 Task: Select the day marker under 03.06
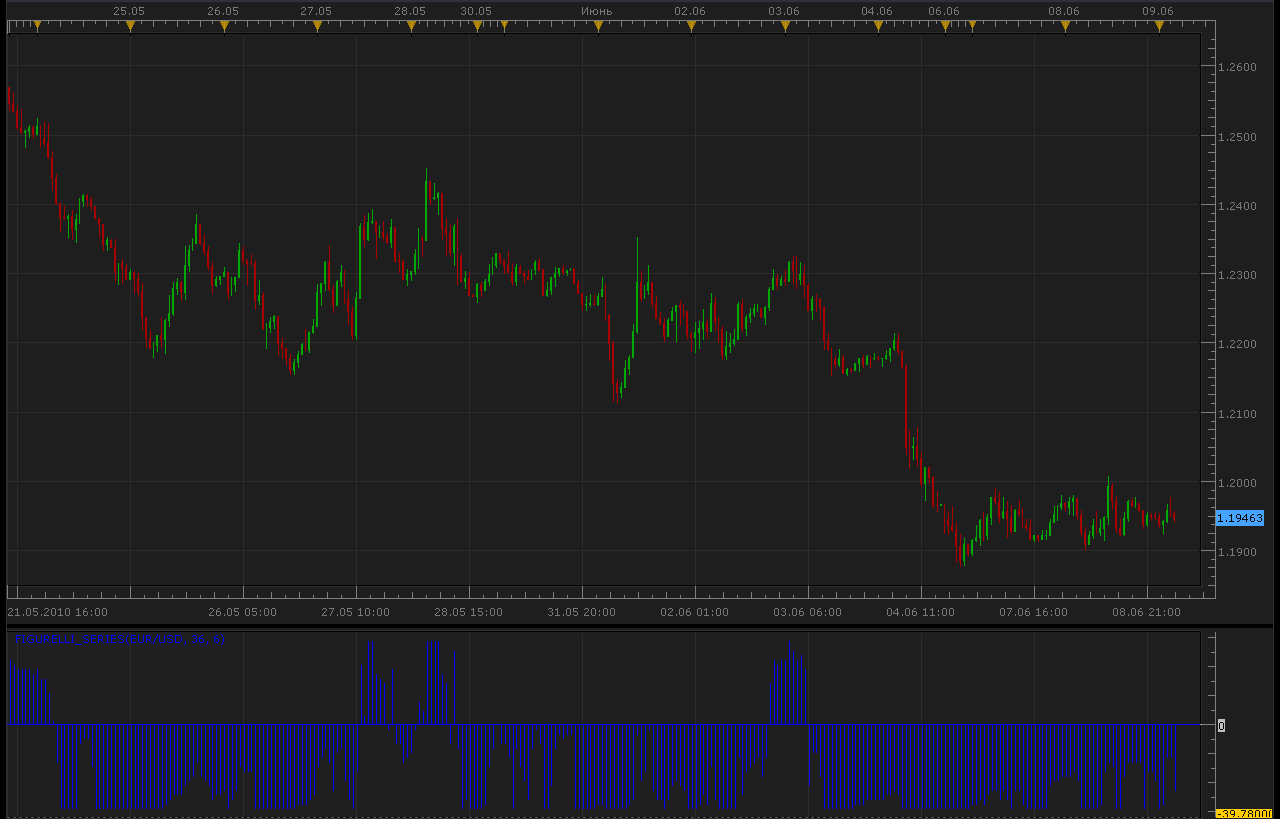pyautogui.click(x=785, y=27)
